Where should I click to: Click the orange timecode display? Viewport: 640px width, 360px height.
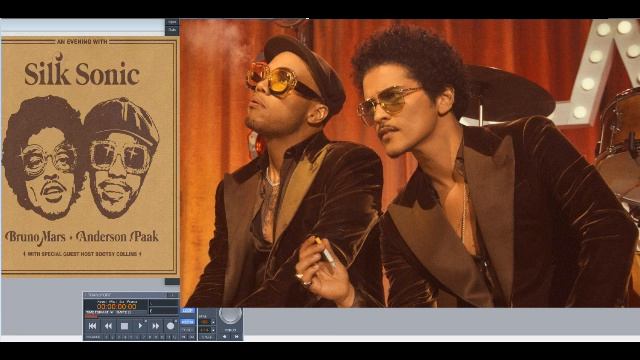point(117,307)
